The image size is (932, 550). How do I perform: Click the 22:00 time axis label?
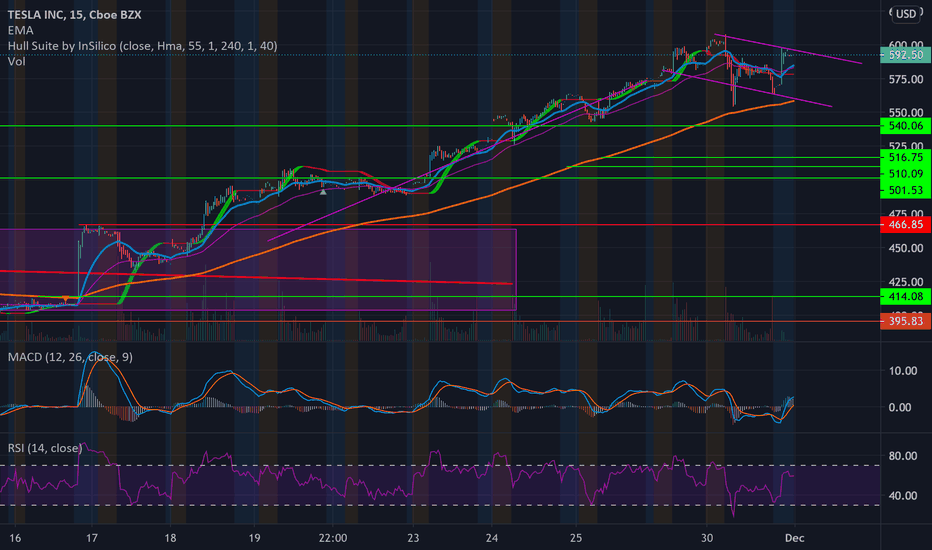coord(333,538)
